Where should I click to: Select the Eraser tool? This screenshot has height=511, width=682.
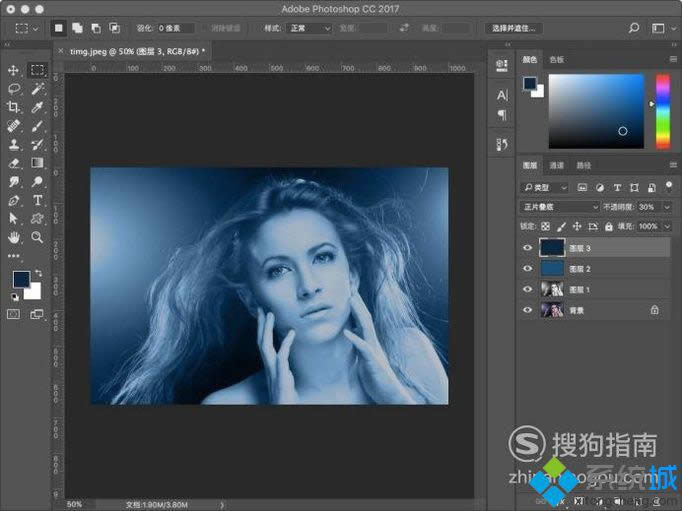tap(13, 163)
